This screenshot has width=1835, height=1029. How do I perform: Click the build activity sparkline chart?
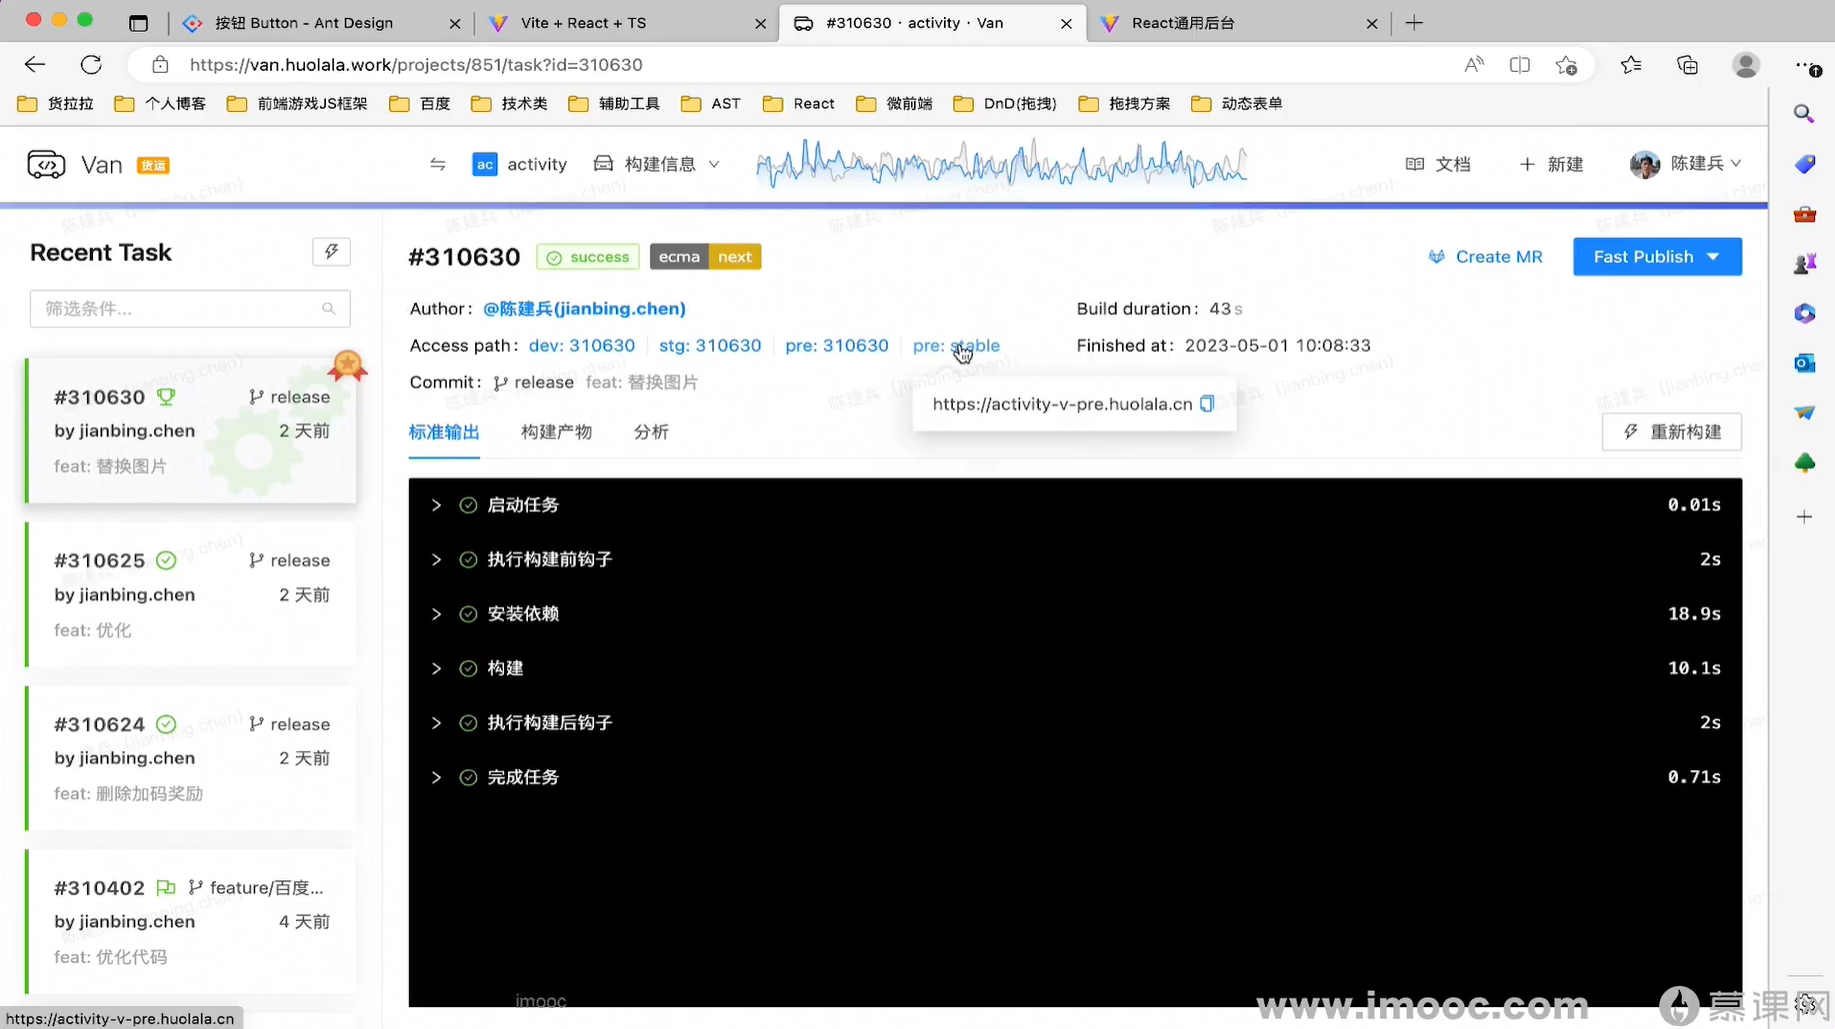coord(1001,164)
